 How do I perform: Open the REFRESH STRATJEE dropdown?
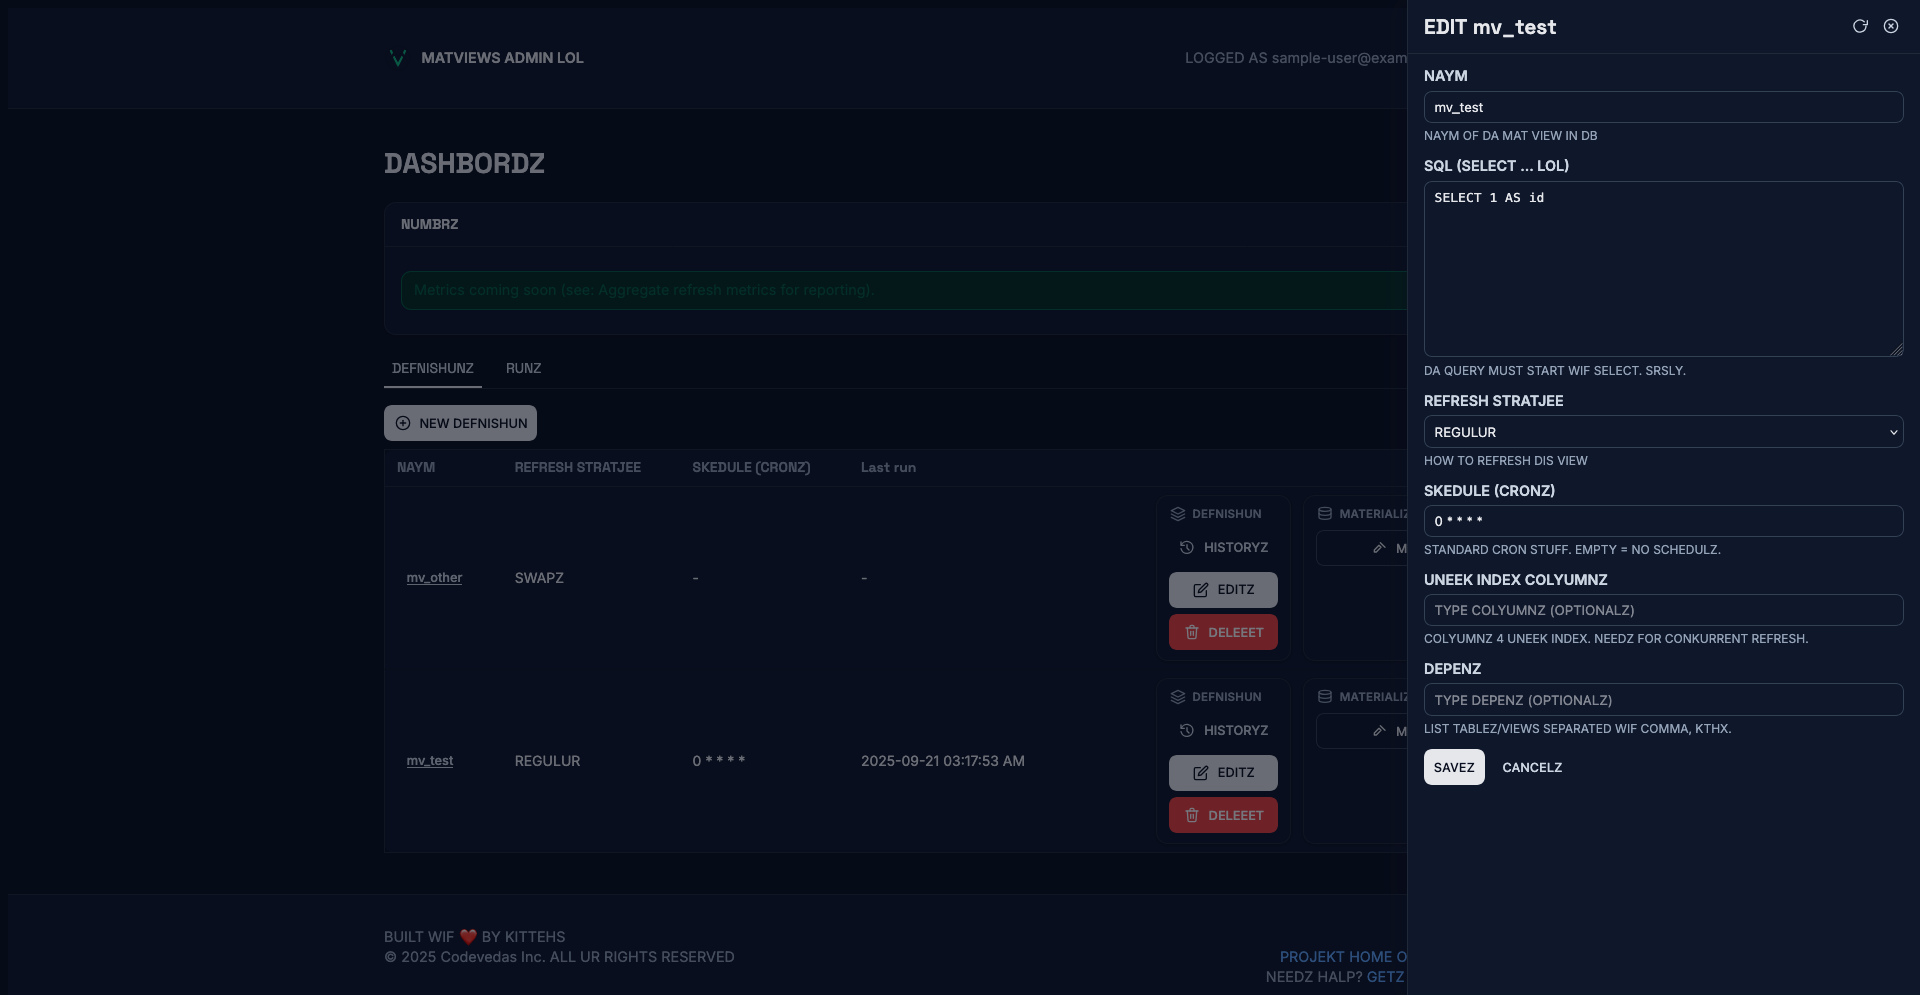(1662, 432)
